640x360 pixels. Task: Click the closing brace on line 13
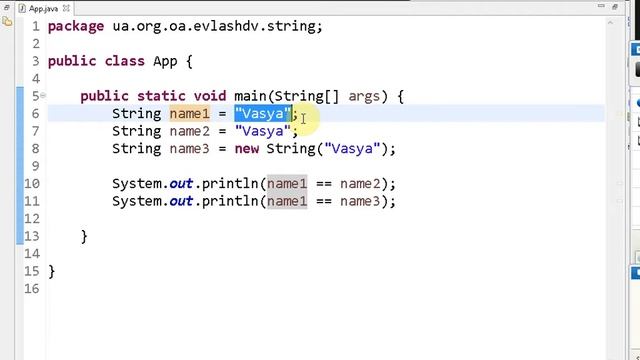[x=84, y=237]
